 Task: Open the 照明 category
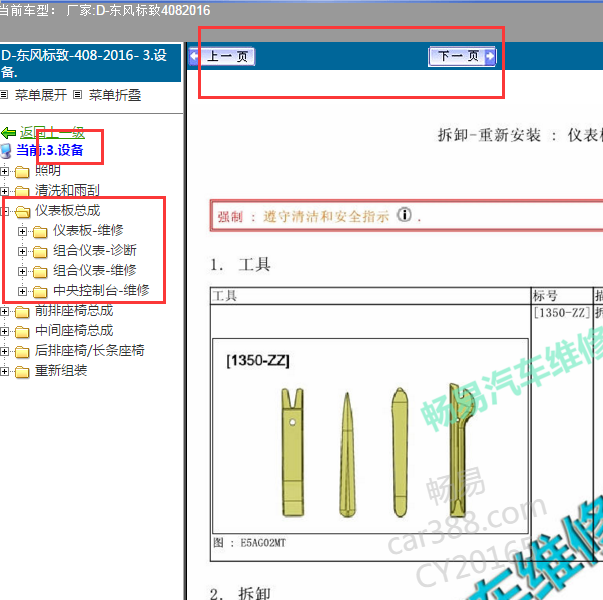pyautogui.click(x=48, y=170)
